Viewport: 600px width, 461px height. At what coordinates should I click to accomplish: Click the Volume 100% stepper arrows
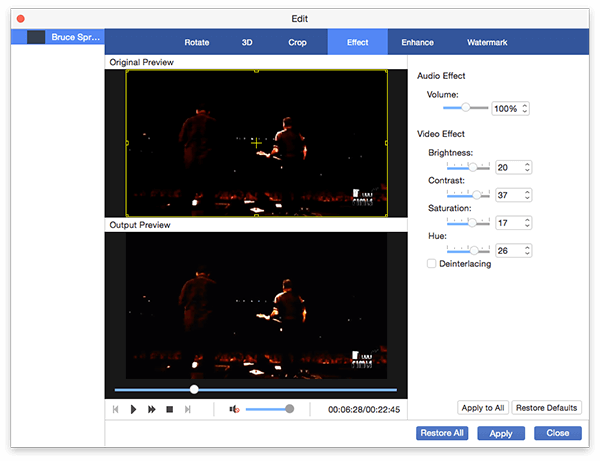click(525, 109)
